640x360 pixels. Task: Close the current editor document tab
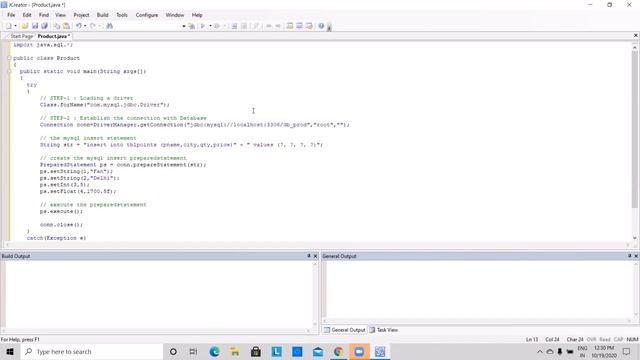click(x=636, y=36)
